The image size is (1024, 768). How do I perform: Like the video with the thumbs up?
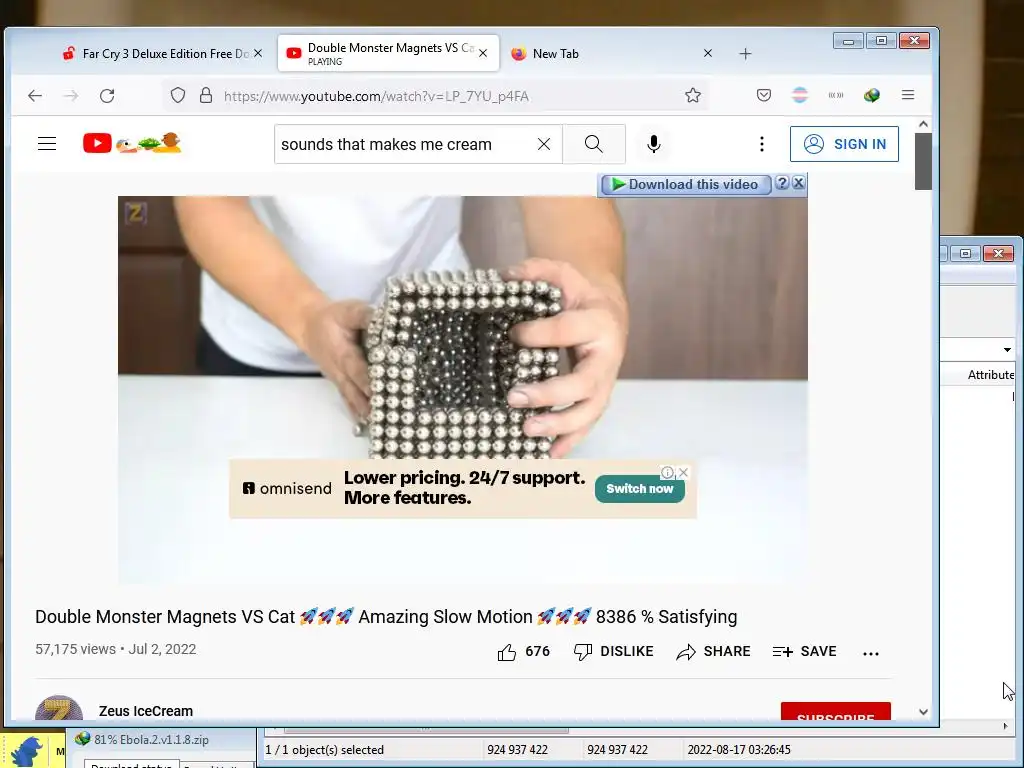[523, 652]
